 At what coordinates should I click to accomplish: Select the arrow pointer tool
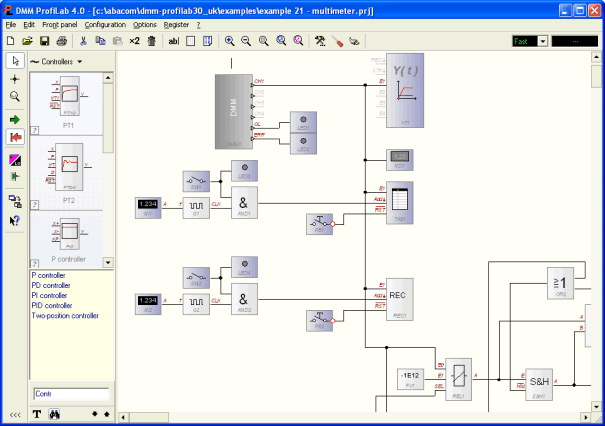point(15,61)
